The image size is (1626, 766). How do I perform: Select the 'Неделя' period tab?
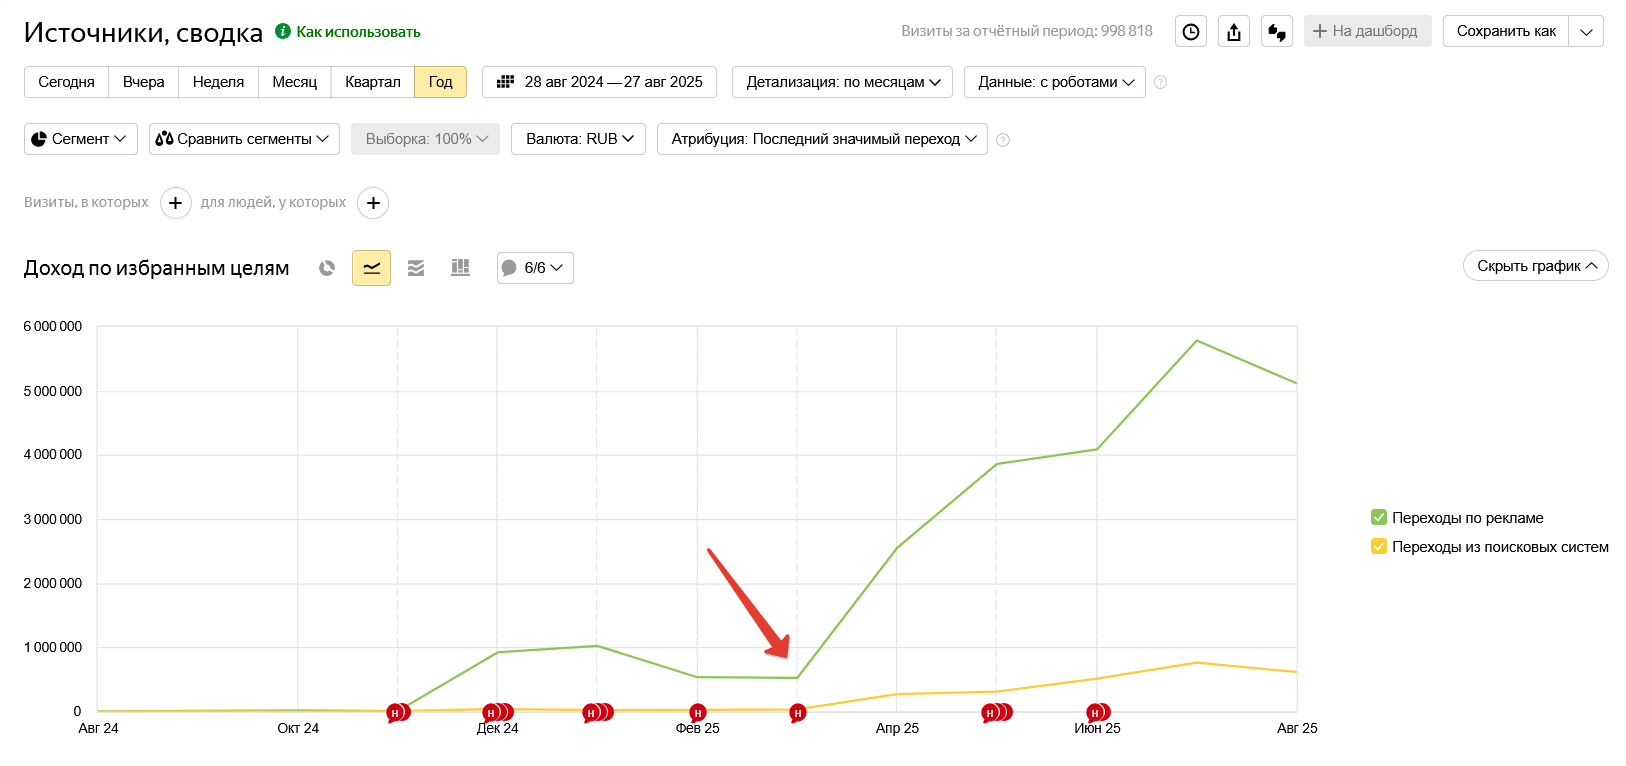point(218,82)
